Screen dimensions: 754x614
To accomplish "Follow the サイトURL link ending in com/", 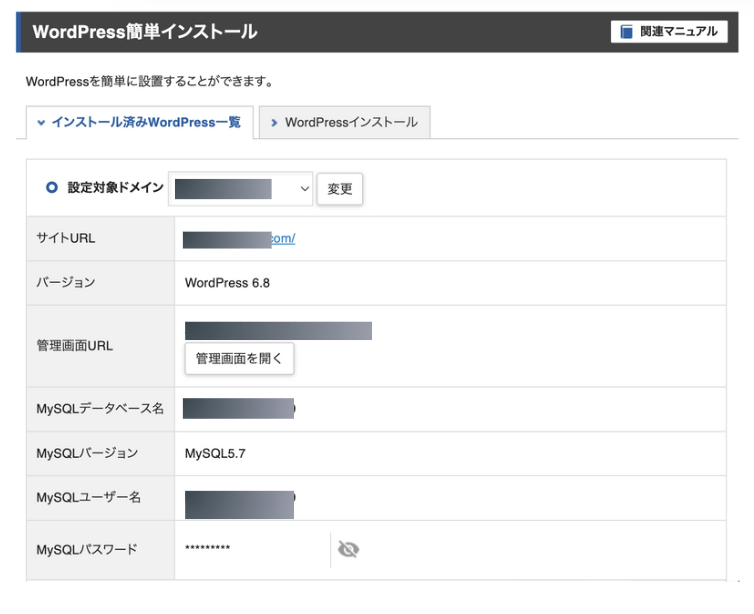I will [240, 239].
